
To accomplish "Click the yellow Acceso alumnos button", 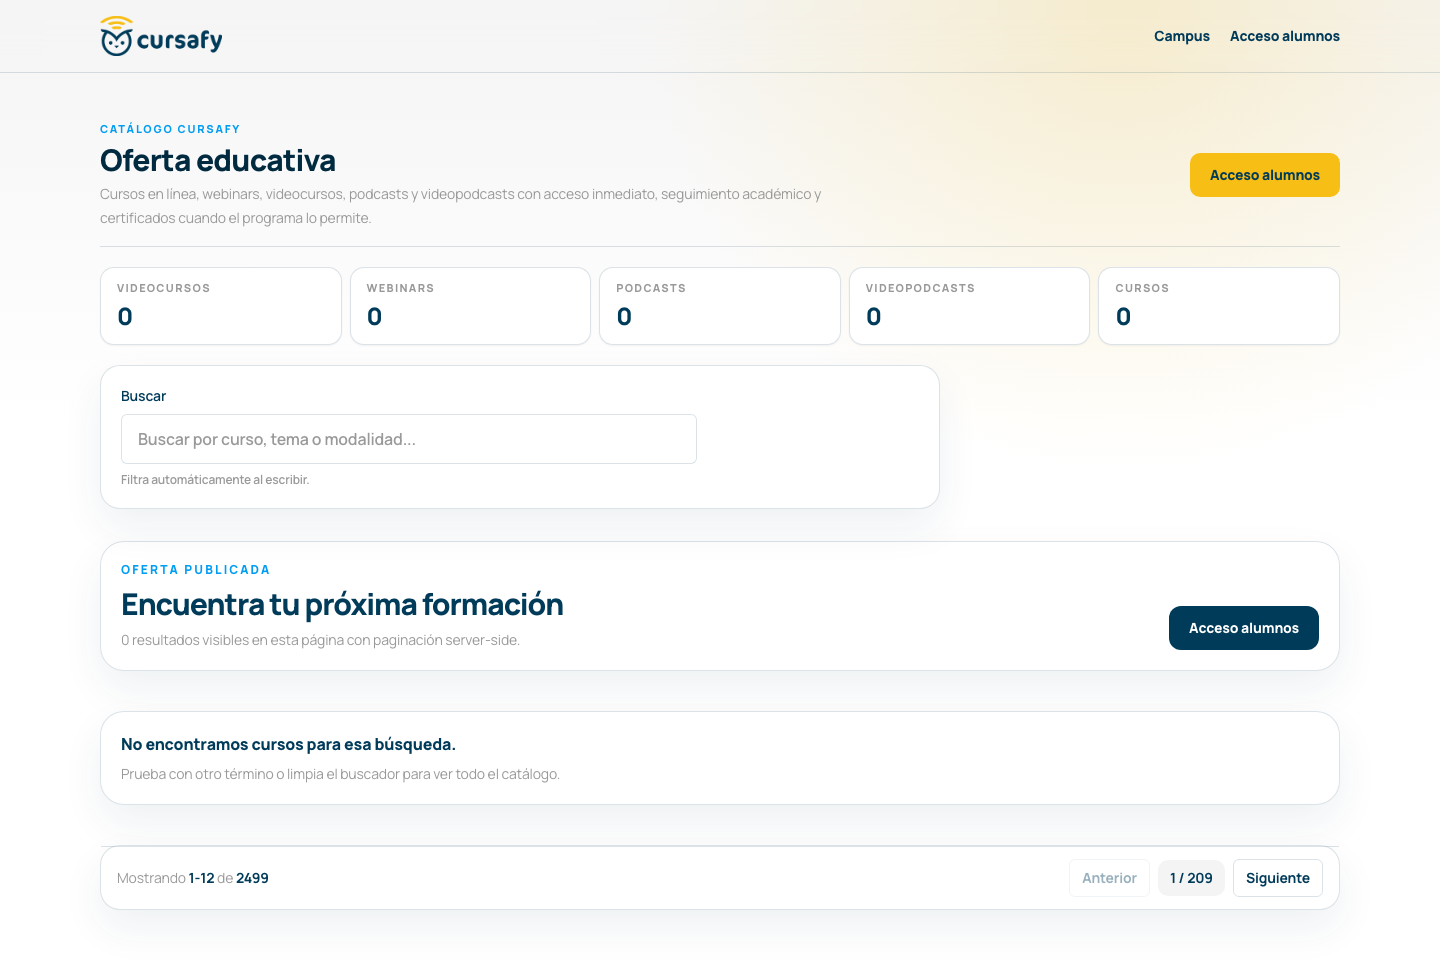I will [1265, 175].
